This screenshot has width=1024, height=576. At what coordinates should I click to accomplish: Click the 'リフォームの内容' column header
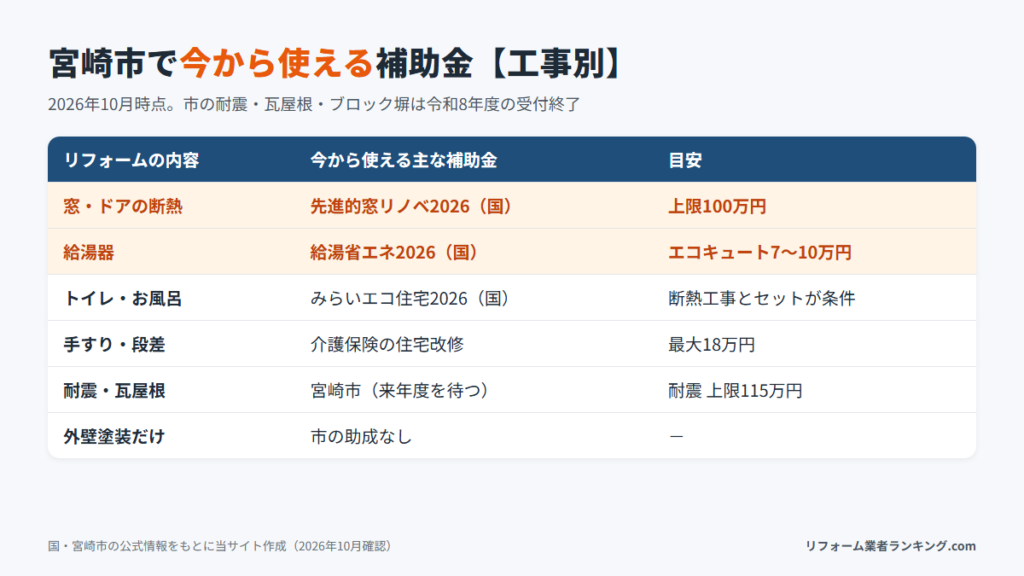pos(131,160)
